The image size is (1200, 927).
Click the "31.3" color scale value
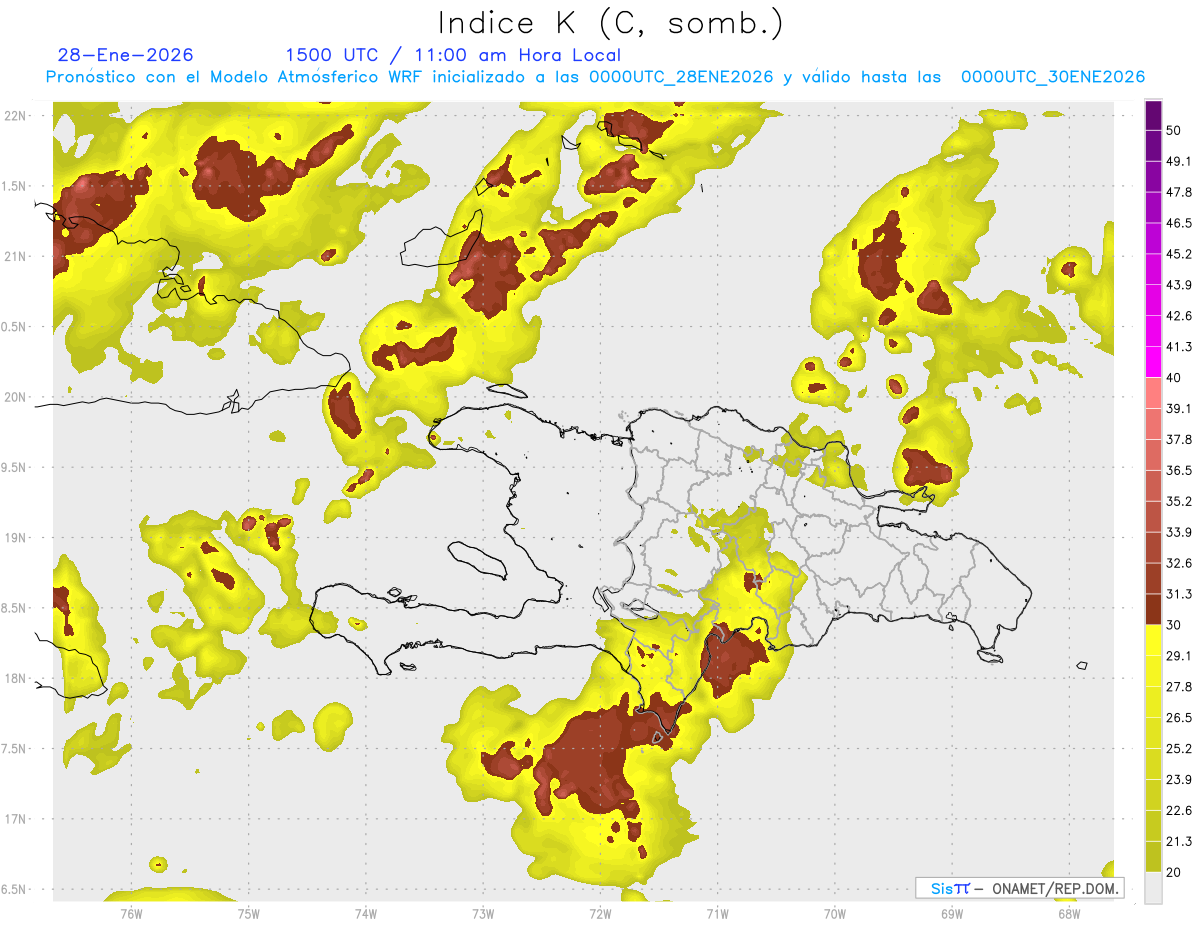pyautogui.click(x=1179, y=594)
